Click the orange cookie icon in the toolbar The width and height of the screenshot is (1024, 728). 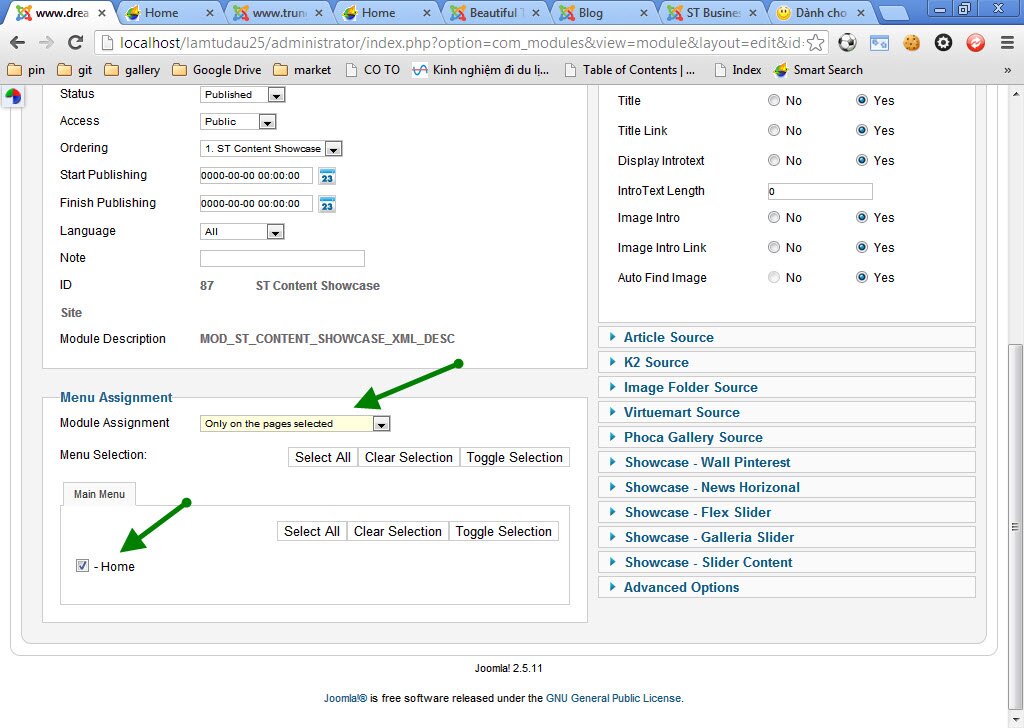(x=911, y=43)
